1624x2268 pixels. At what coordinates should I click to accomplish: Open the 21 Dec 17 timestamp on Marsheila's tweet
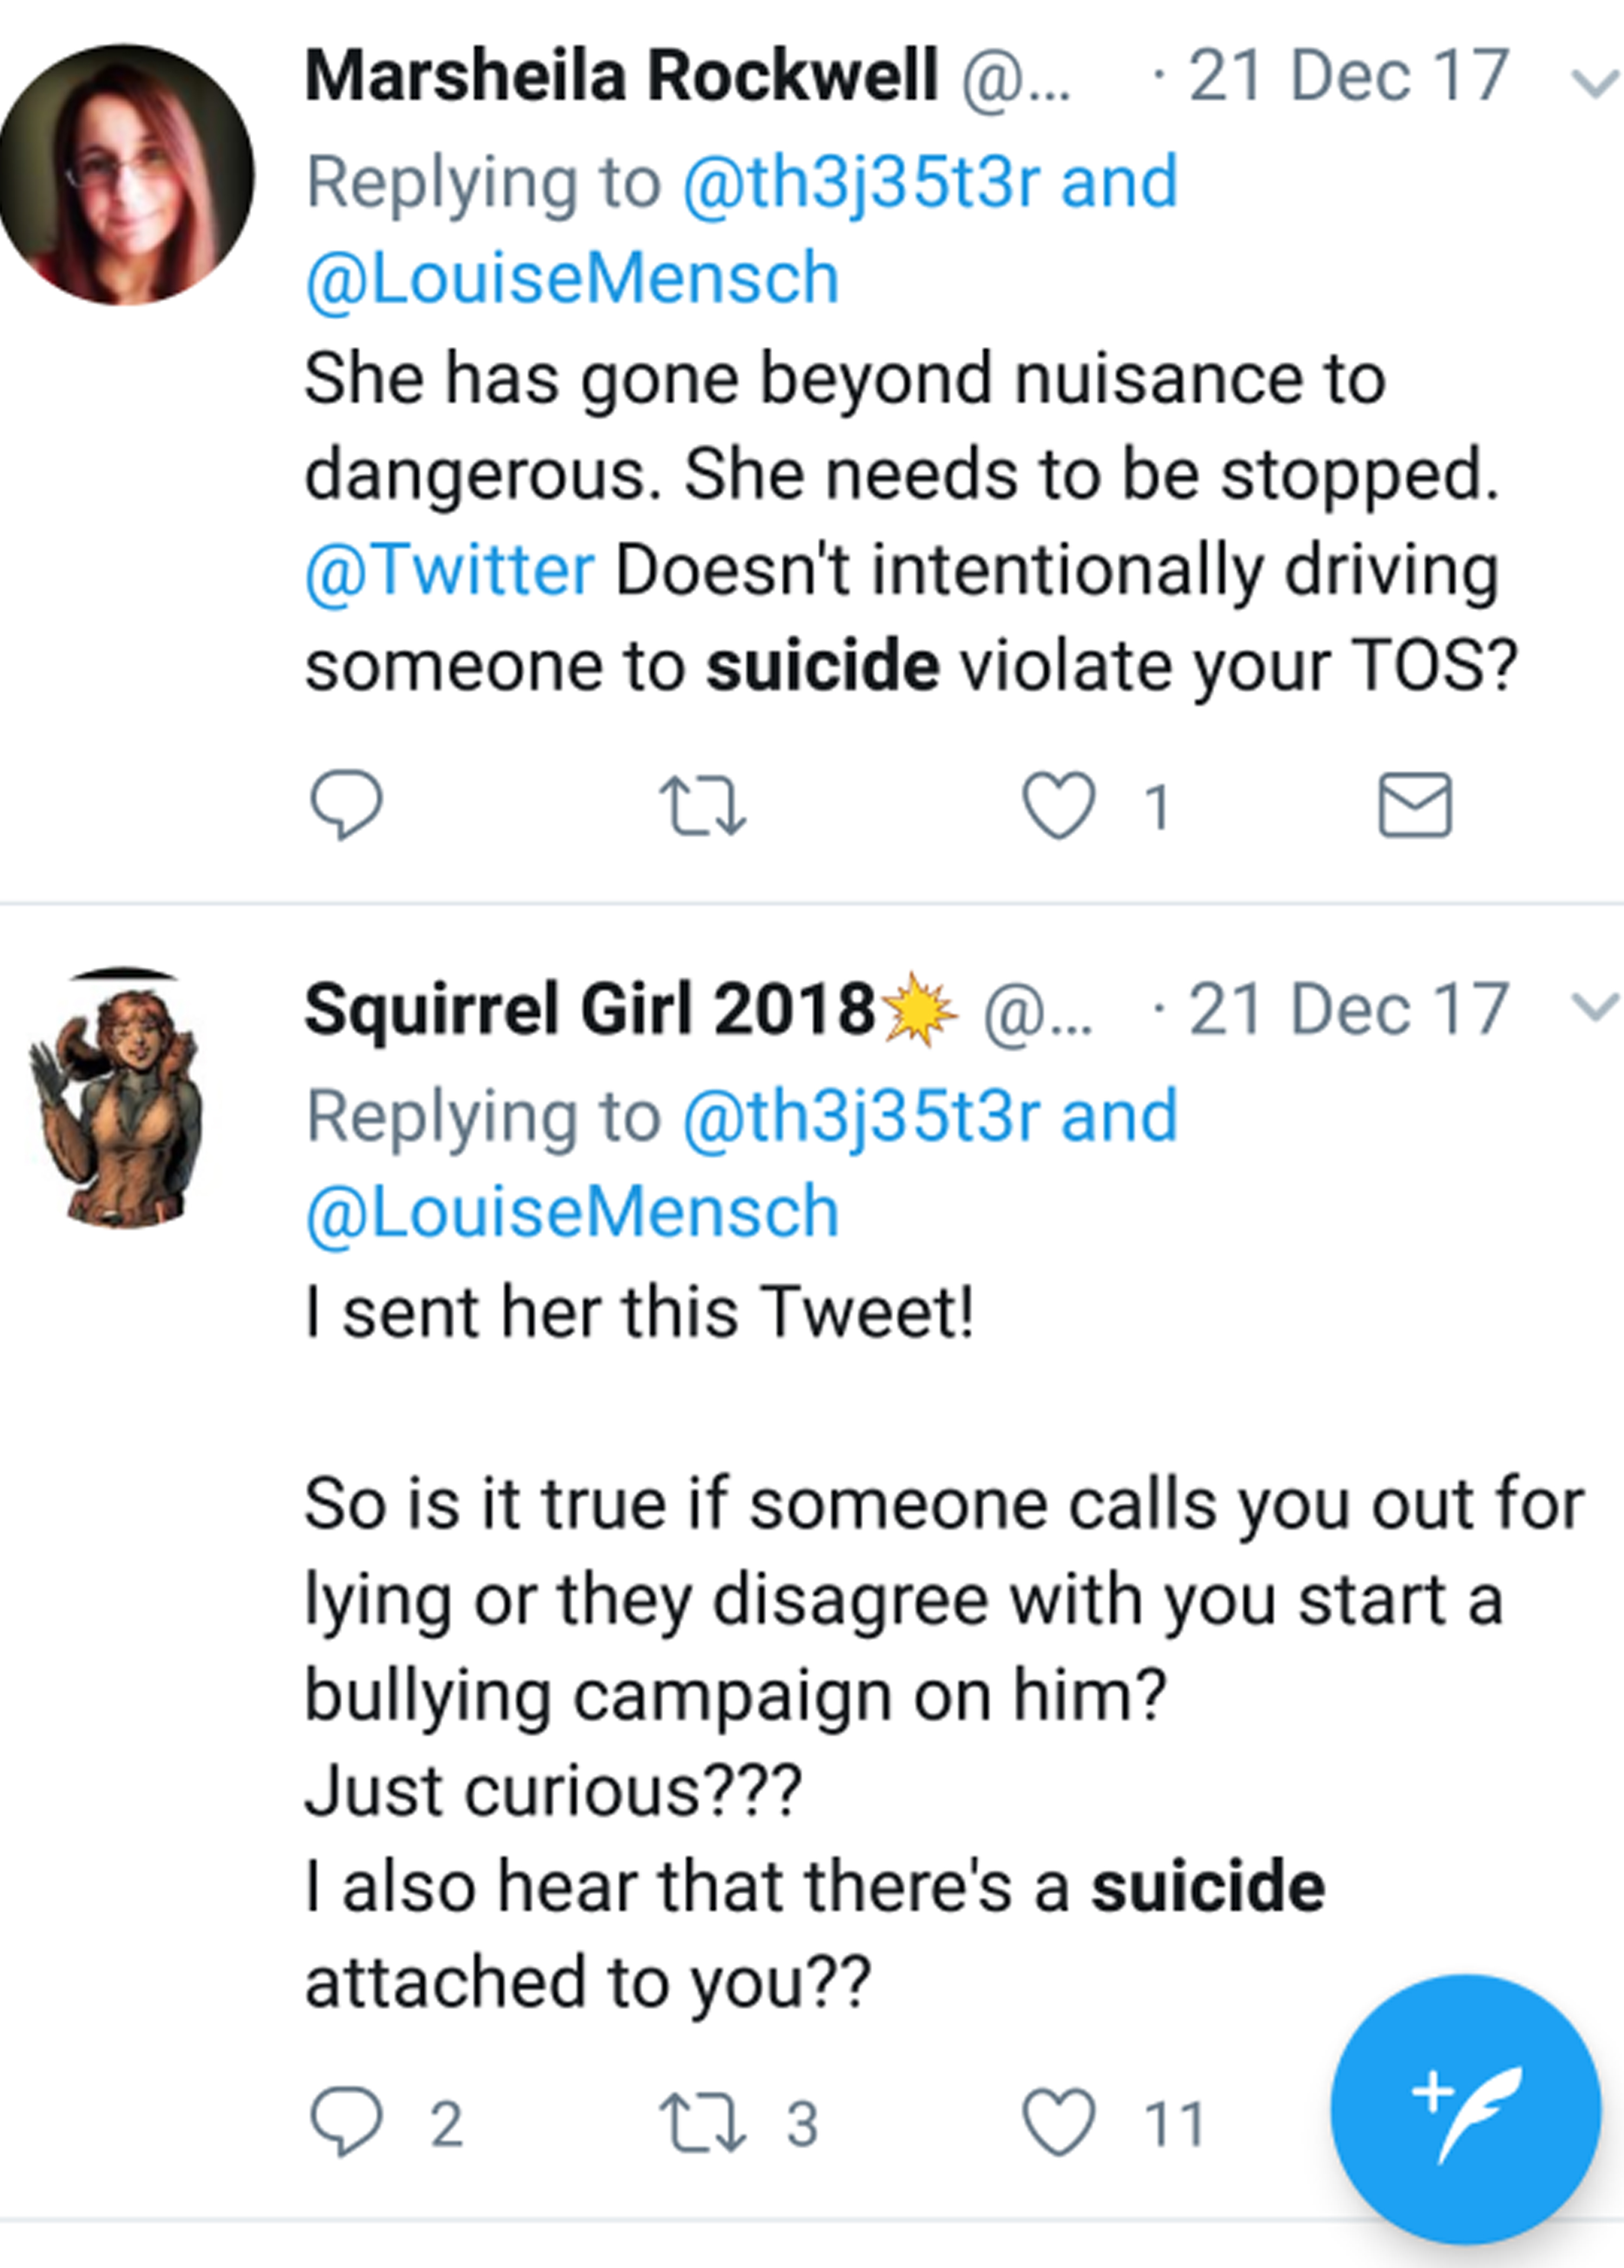[1348, 76]
